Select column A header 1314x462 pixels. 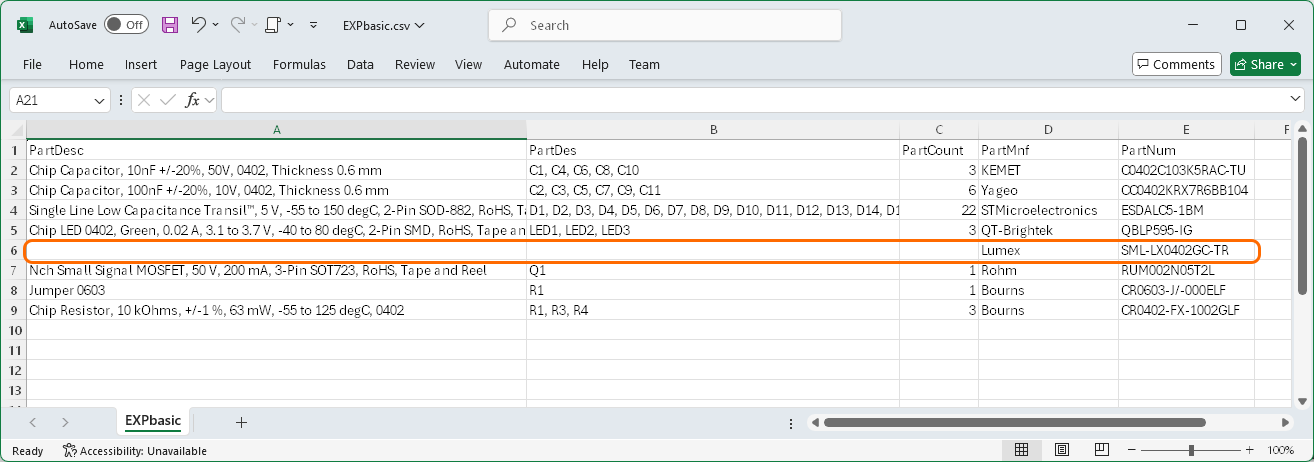[276, 130]
